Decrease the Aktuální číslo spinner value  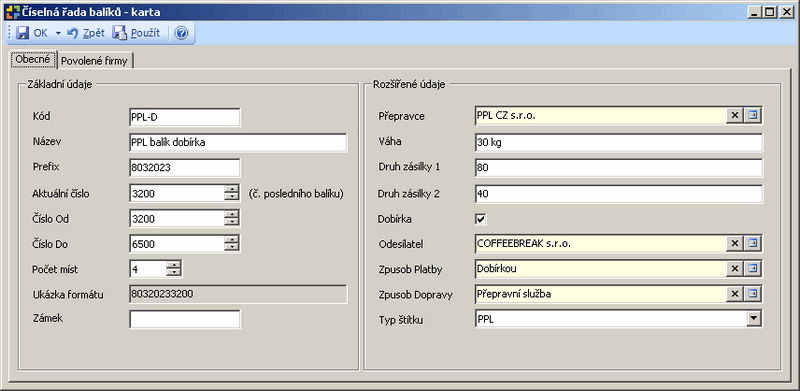[x=232, y=198]
